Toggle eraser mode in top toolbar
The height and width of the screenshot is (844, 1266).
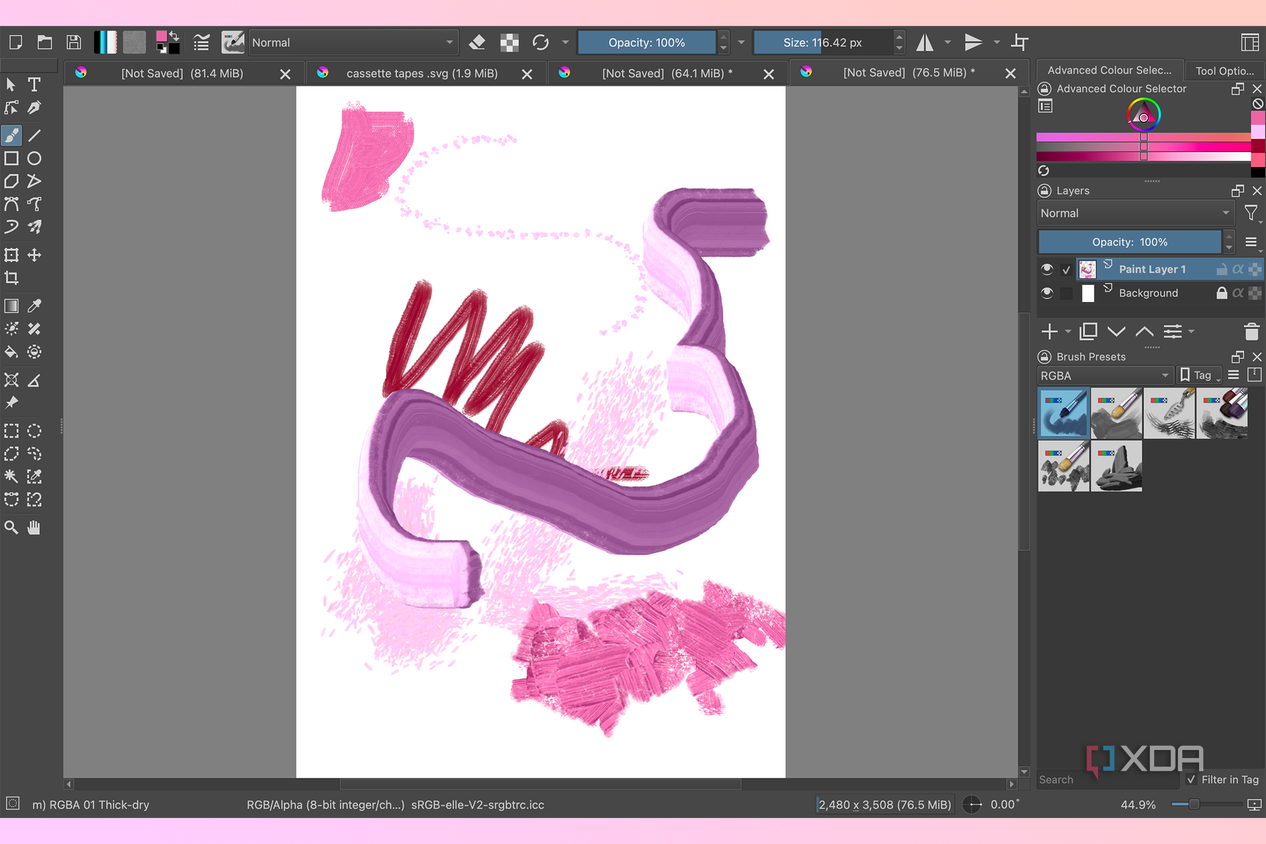[478, 42]
